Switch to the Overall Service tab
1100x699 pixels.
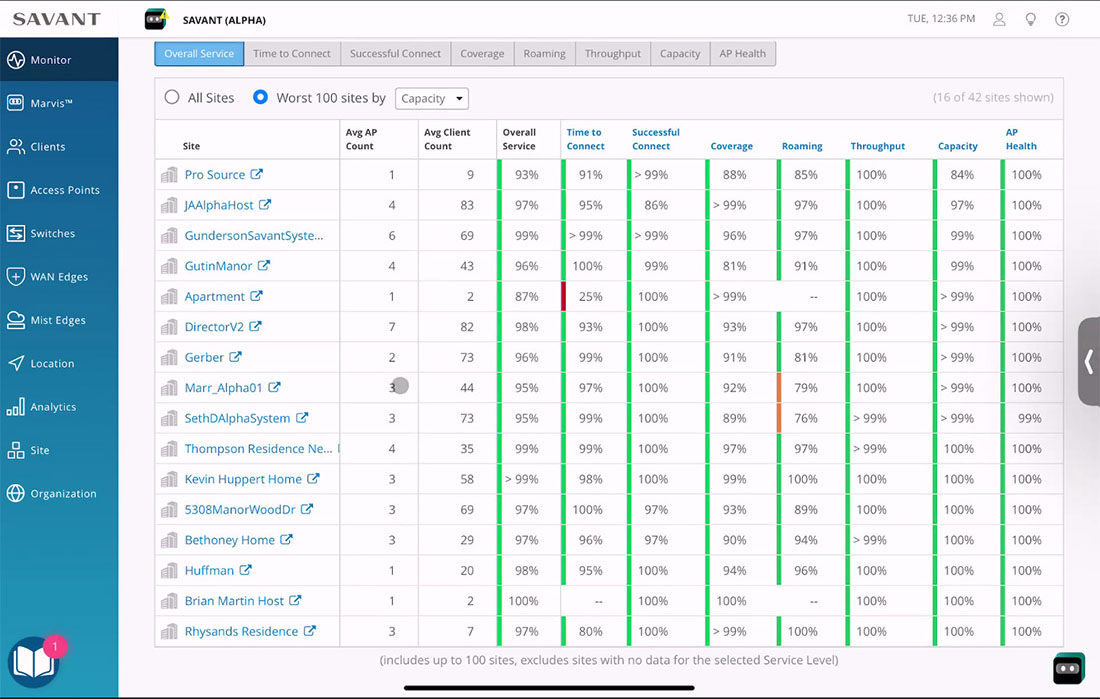tap(199, 53)
